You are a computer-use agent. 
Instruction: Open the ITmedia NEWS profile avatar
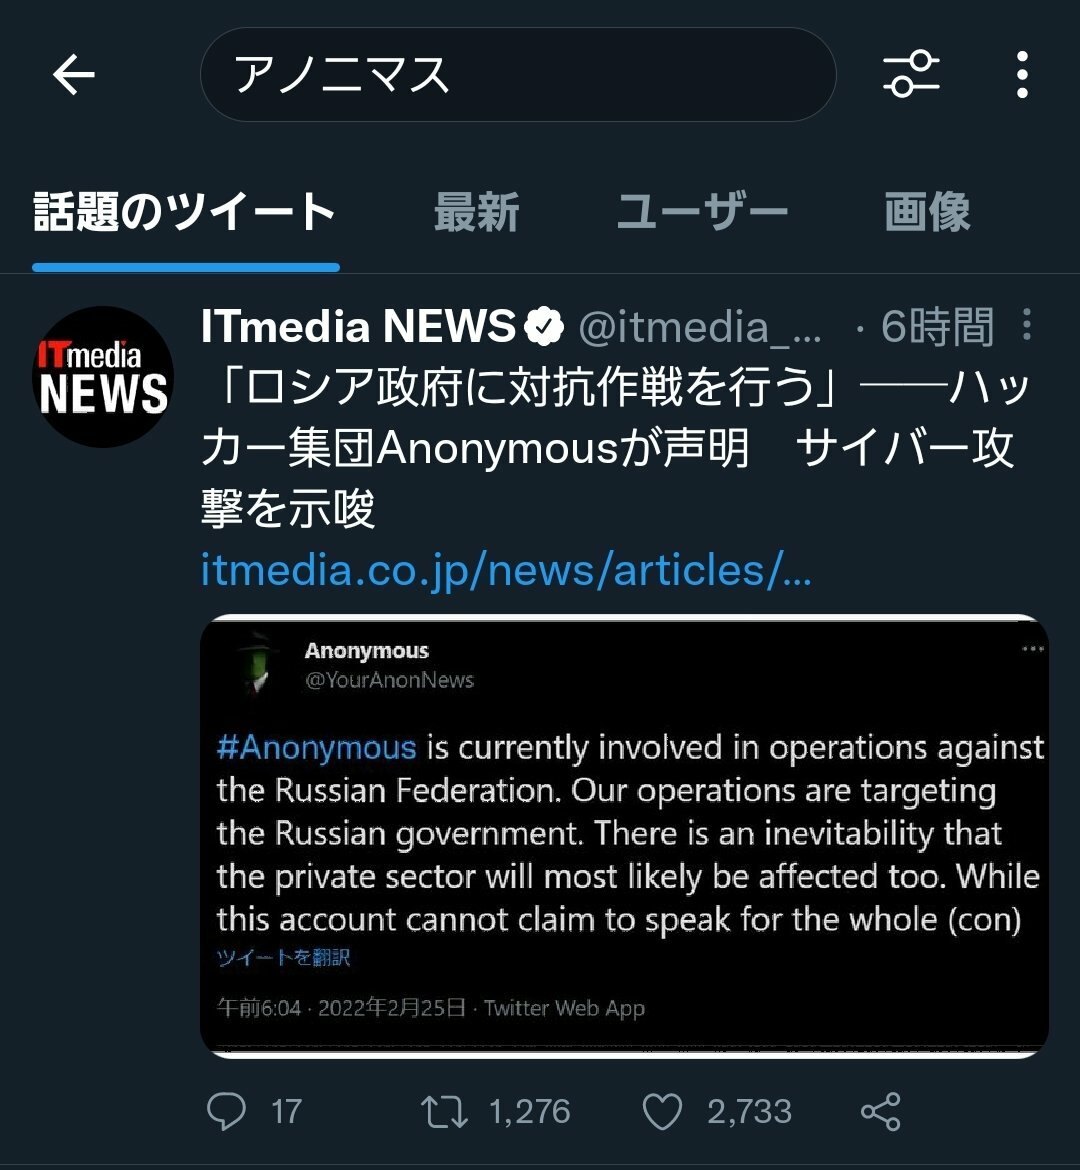coord(103,377)
